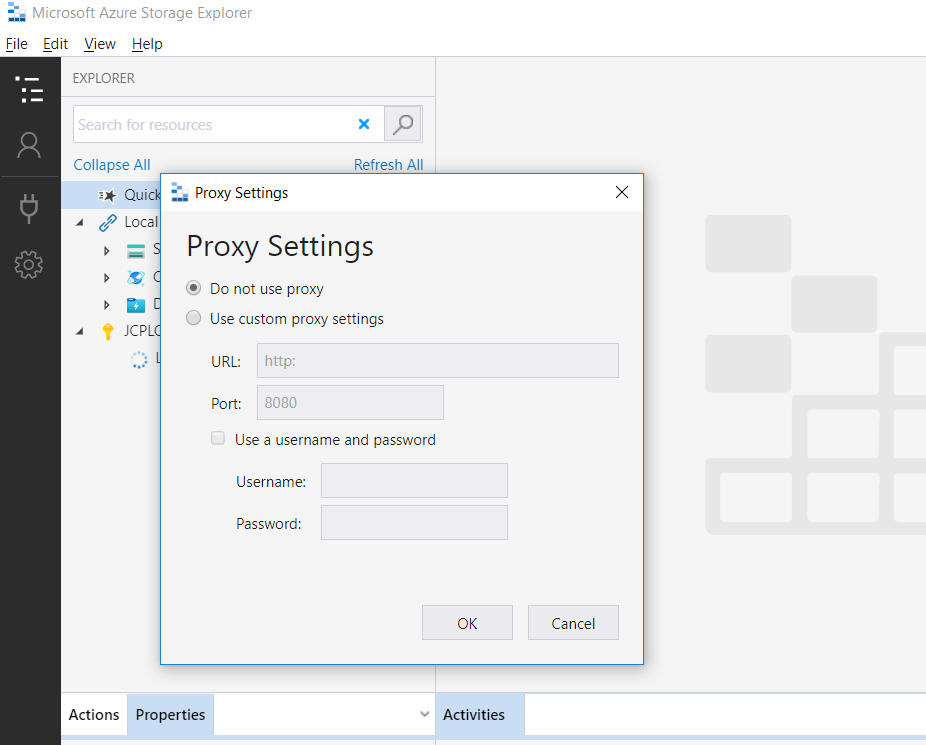
Task: Open the Connect dialog via the plug icon
Action: click(30, 208)
